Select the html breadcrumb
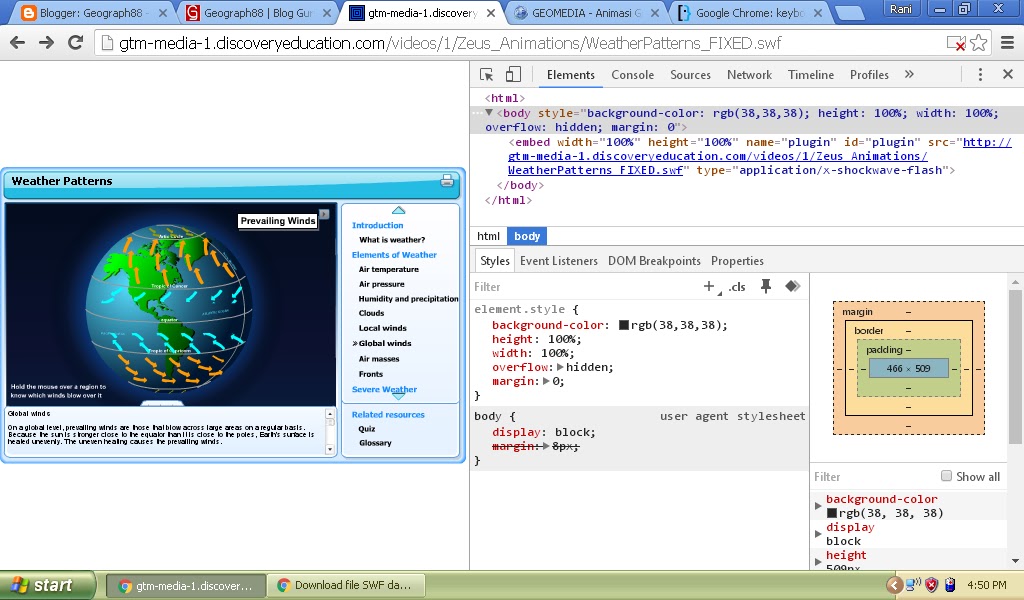Image resolution: width=1024 pixels, height=600 pixels. pyautogui.click(x=488, y=236)
